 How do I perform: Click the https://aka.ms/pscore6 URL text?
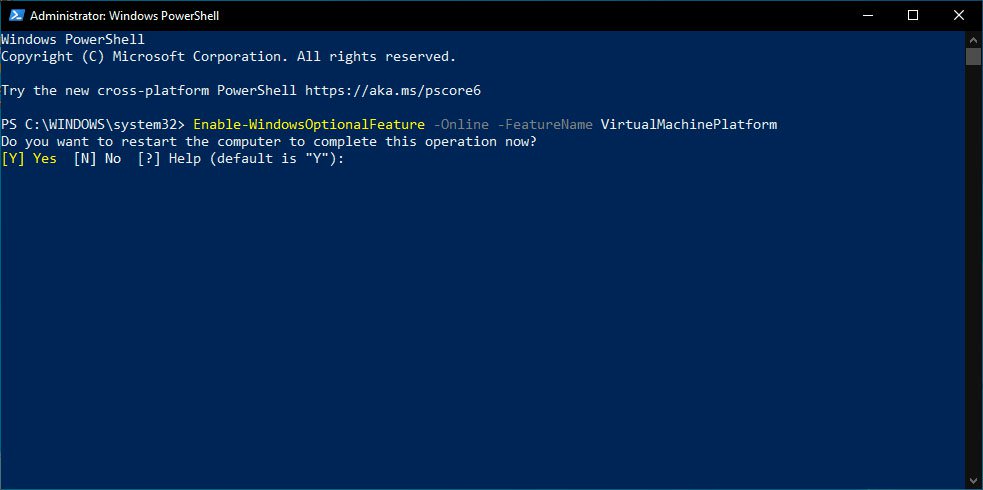tap(393, 90)
